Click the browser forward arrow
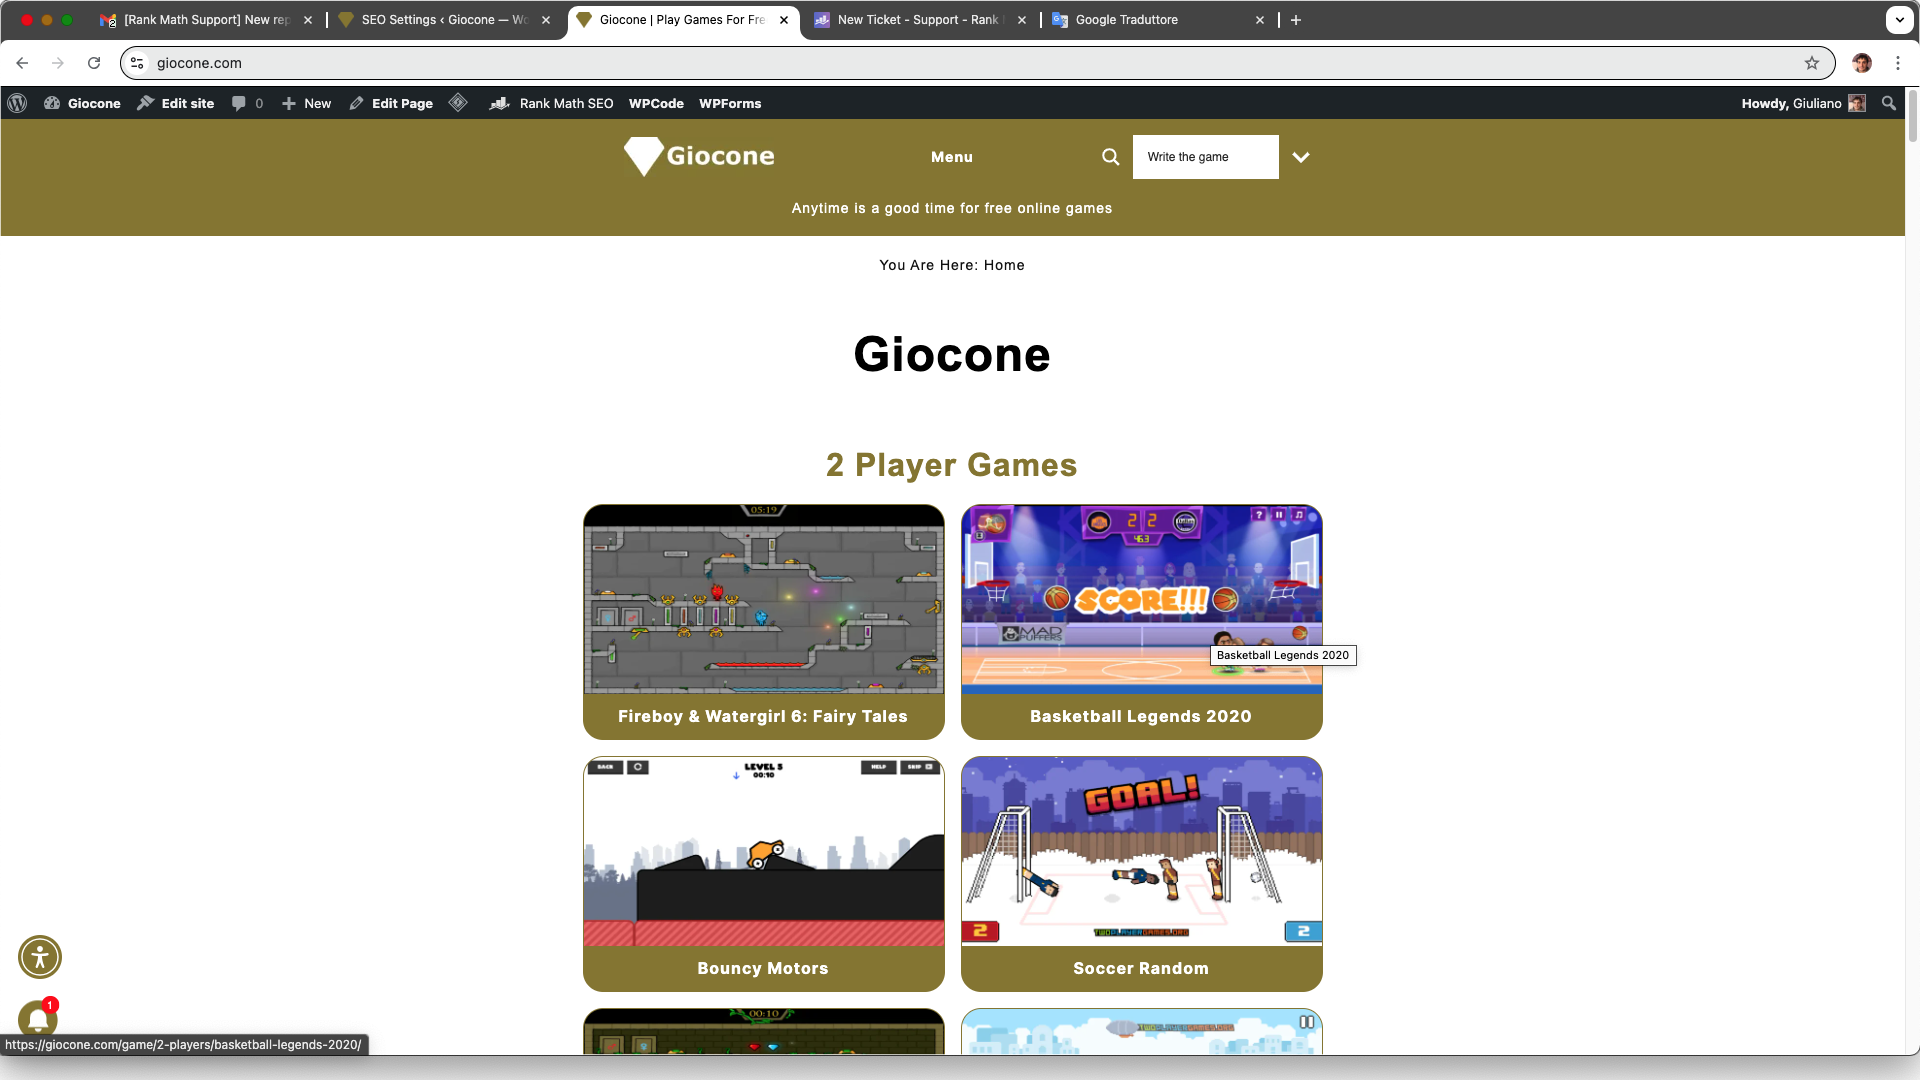This screenshot has height=1080, width=1920. 58,63
